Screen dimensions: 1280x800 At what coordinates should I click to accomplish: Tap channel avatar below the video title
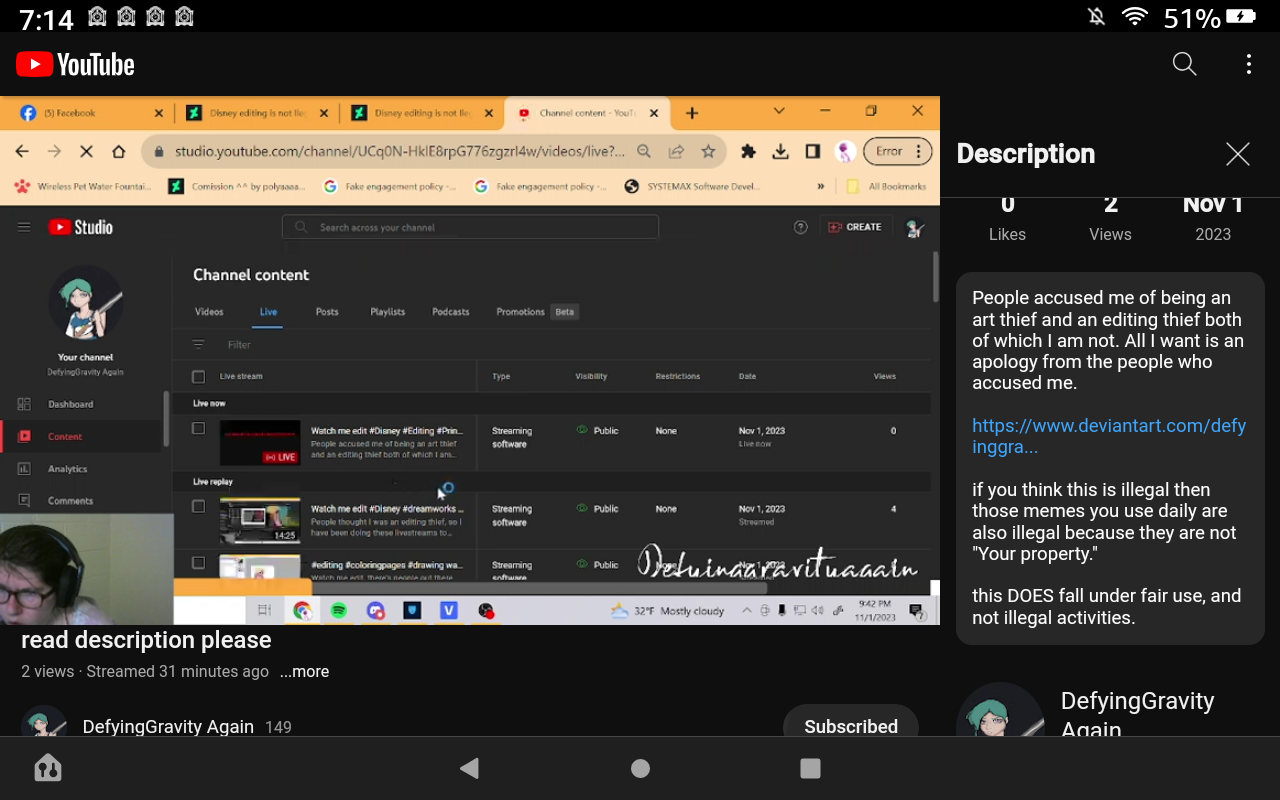click(44, 724)
